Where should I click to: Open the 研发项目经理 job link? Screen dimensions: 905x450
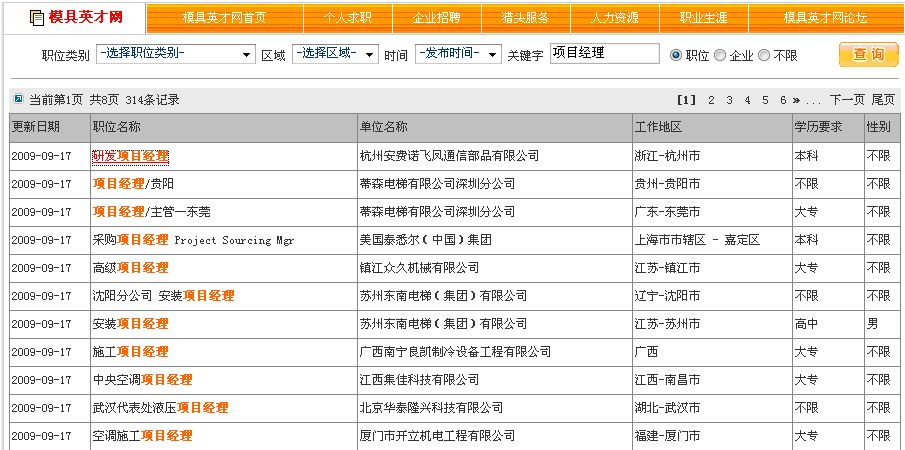(130, 156)
